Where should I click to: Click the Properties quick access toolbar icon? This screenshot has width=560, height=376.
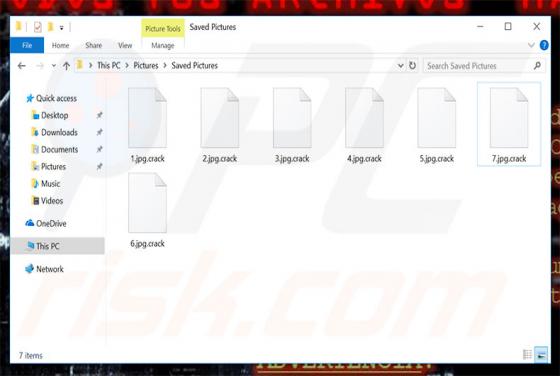38,27
